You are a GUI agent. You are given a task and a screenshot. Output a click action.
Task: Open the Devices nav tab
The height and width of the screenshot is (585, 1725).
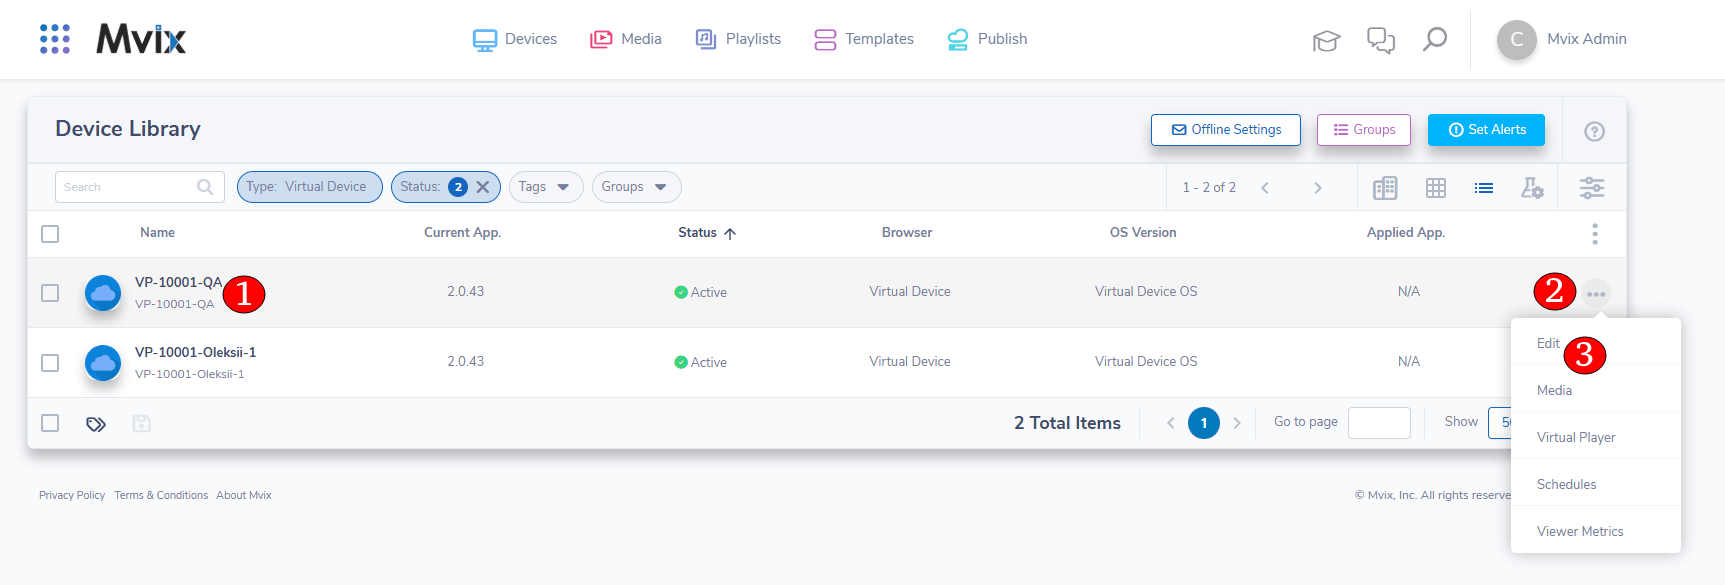click(515, 39)
